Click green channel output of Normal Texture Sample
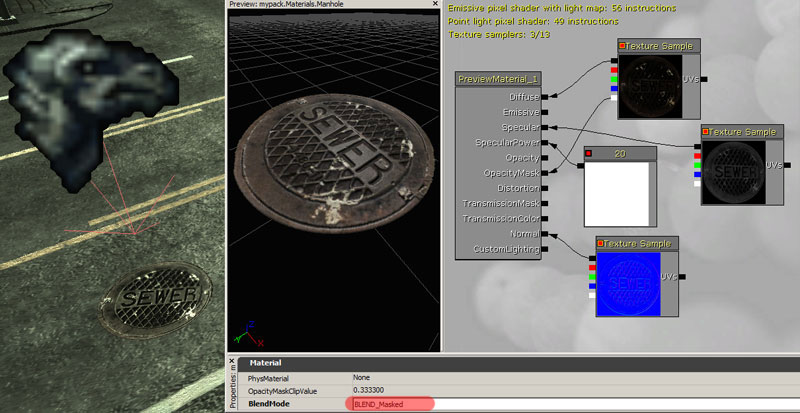800x413 pixels. [x=592, y=276]
